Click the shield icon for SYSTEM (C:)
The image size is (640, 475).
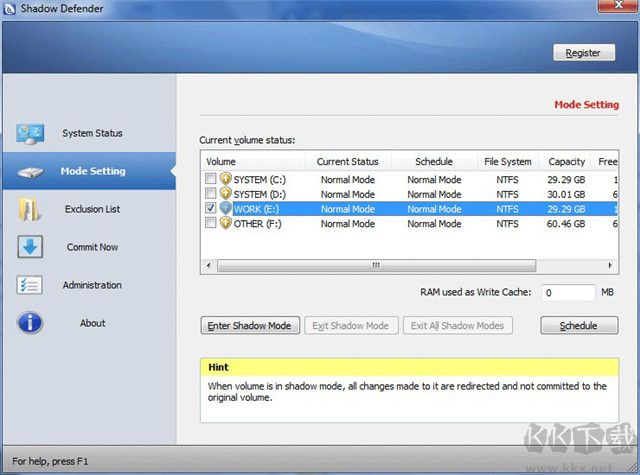[x=225, y=180]
